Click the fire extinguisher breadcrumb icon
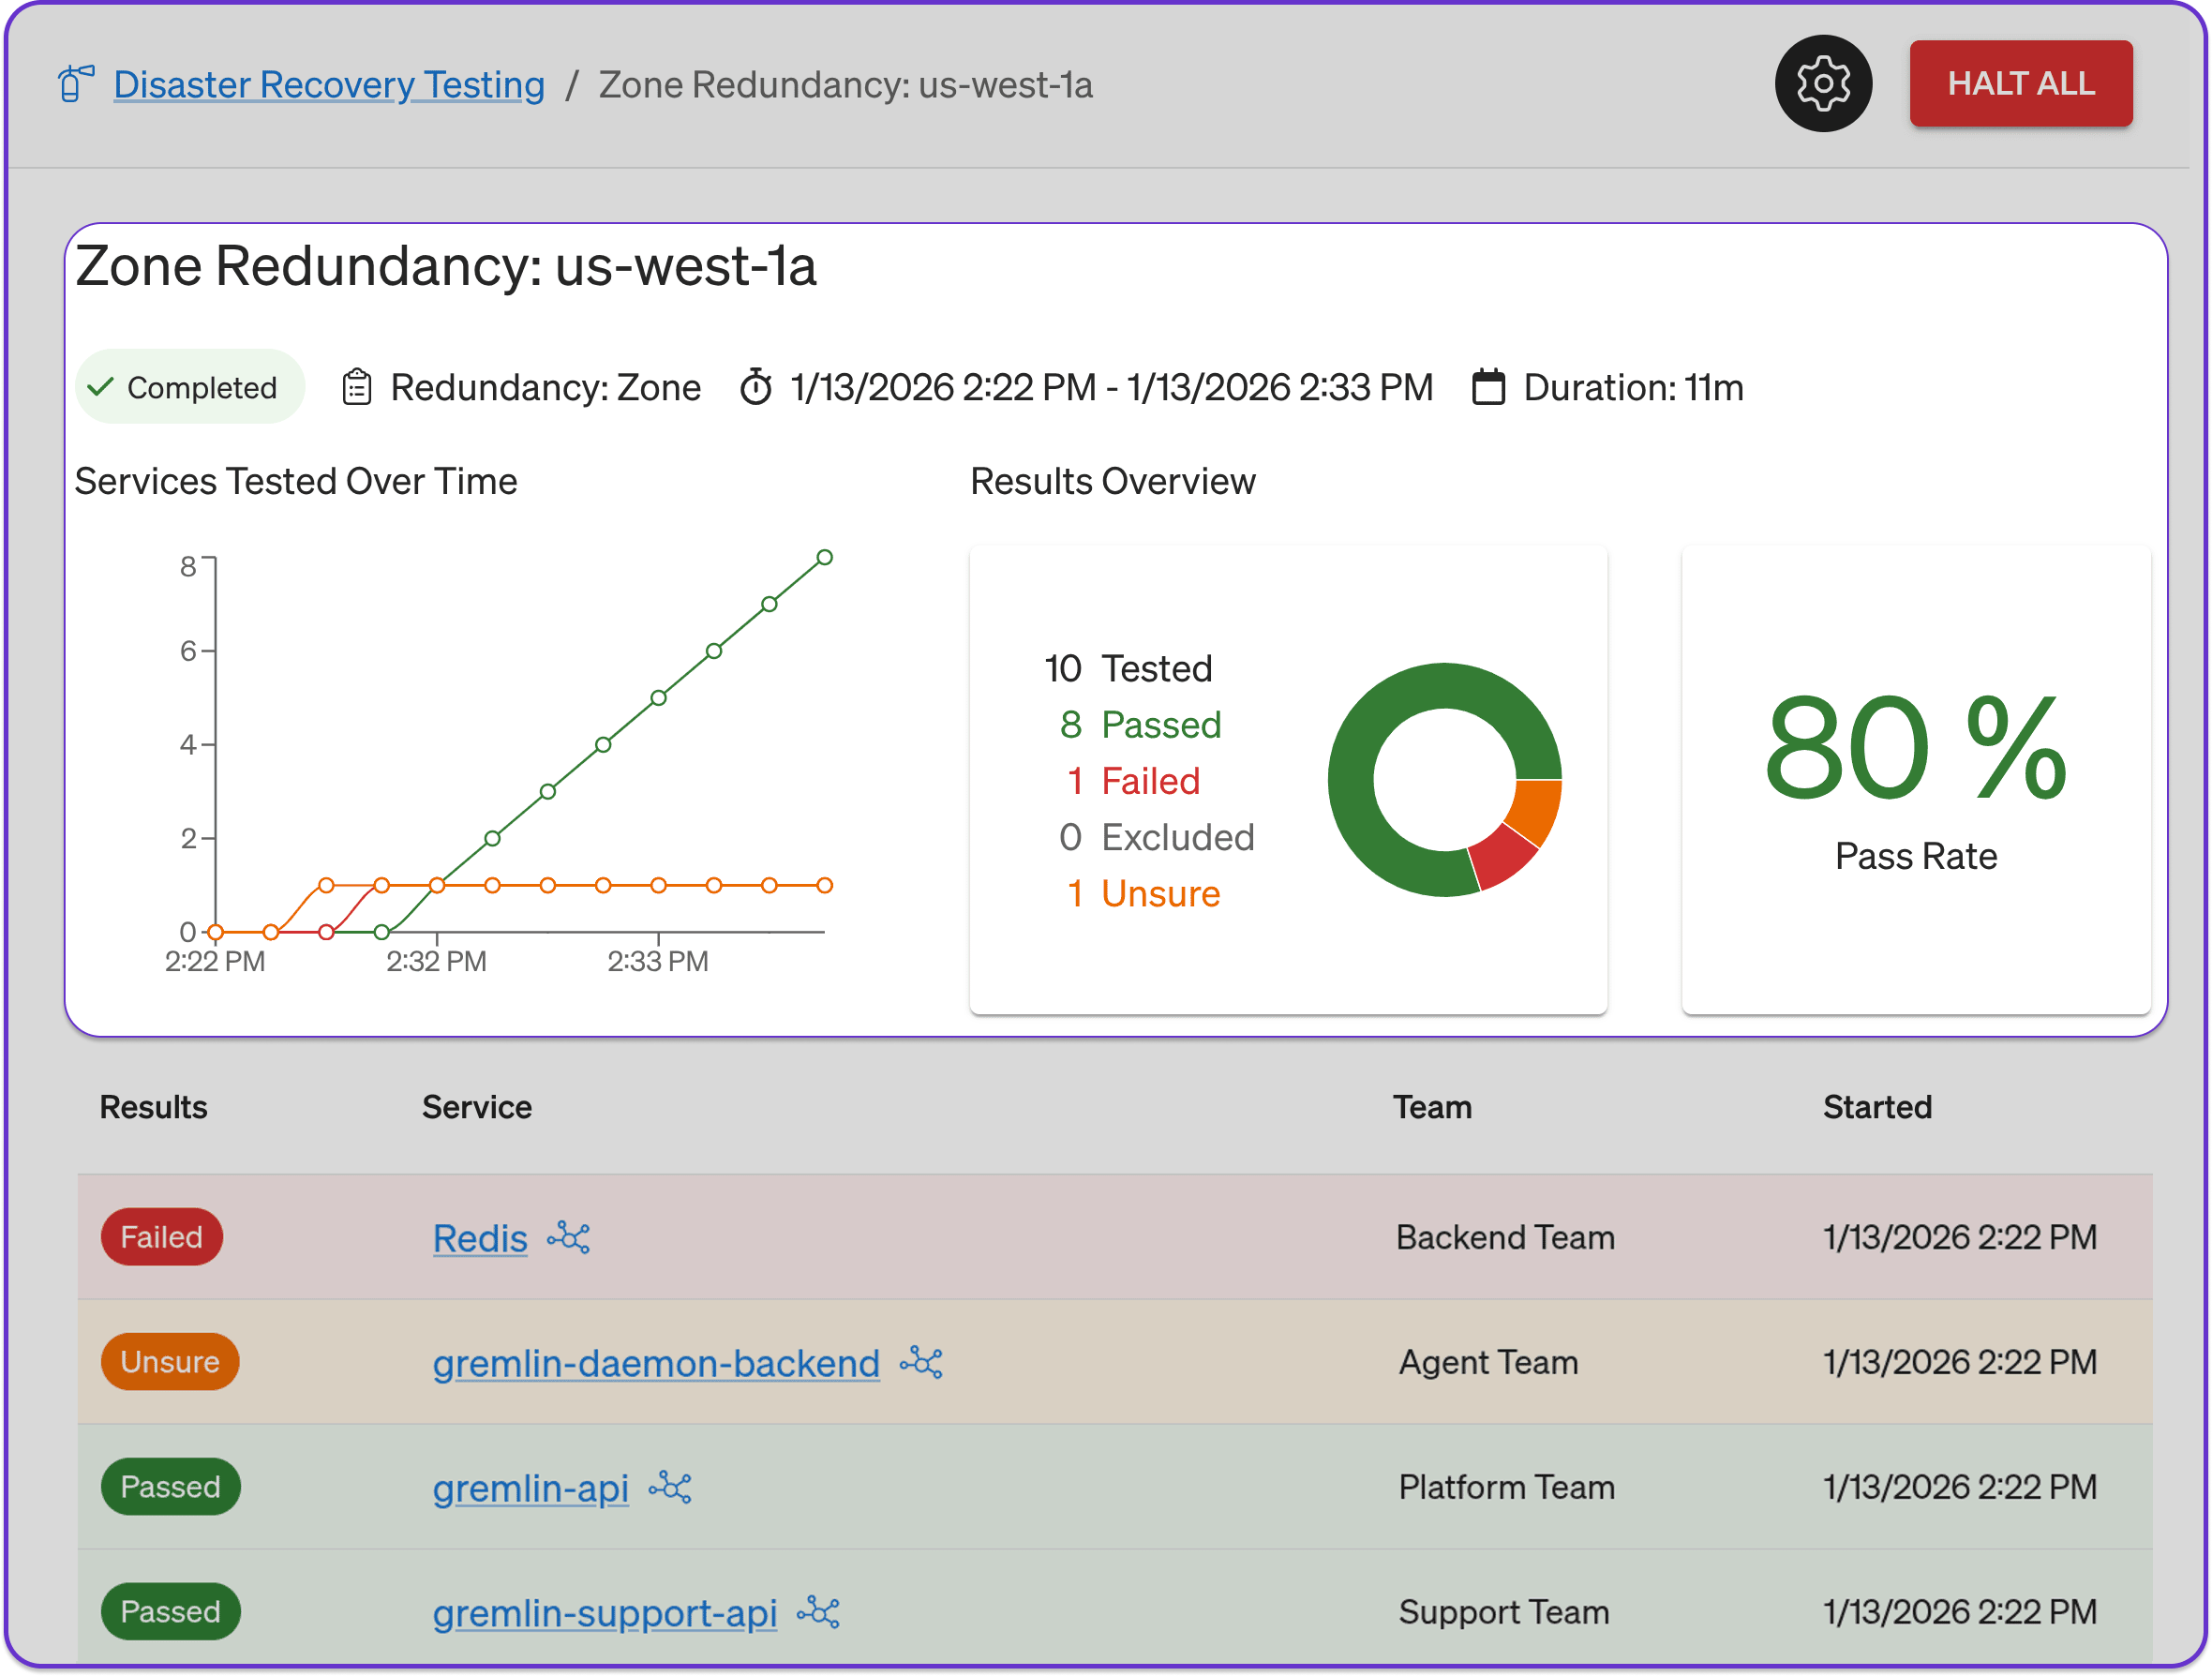The image size is (2212, 1676). point(76,84)
